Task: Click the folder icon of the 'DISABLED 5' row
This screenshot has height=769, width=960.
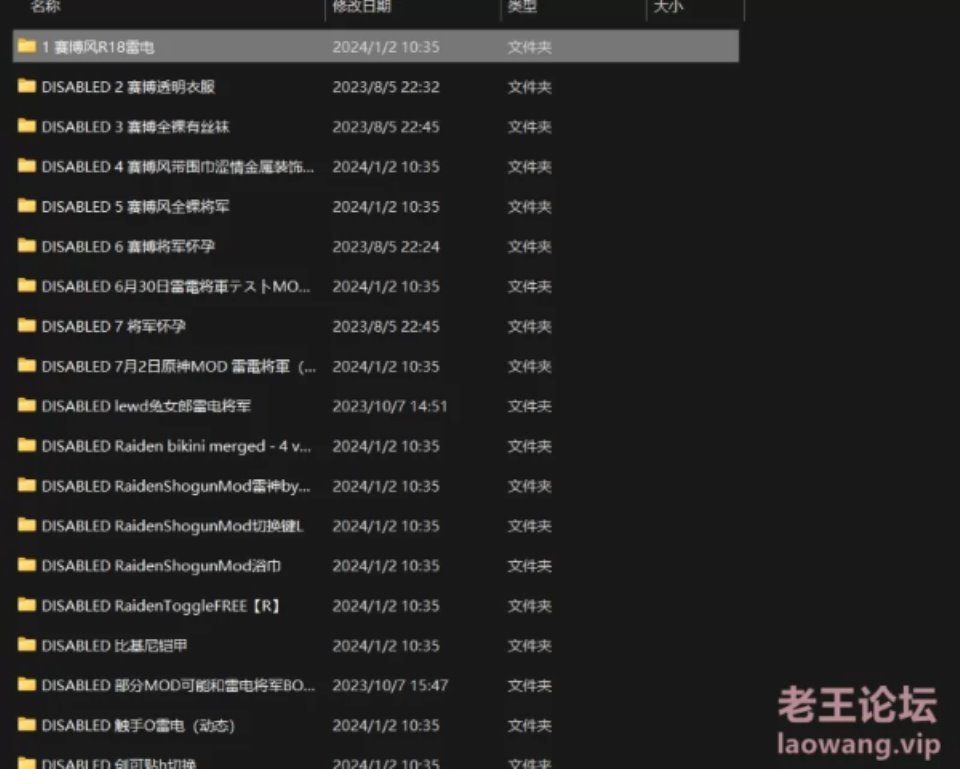Action: pyautogui.click(x=27, y=205)
